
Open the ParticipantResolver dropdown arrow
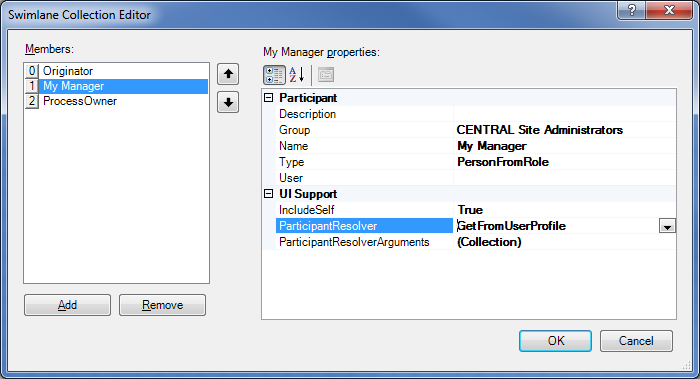click(667, 226)
